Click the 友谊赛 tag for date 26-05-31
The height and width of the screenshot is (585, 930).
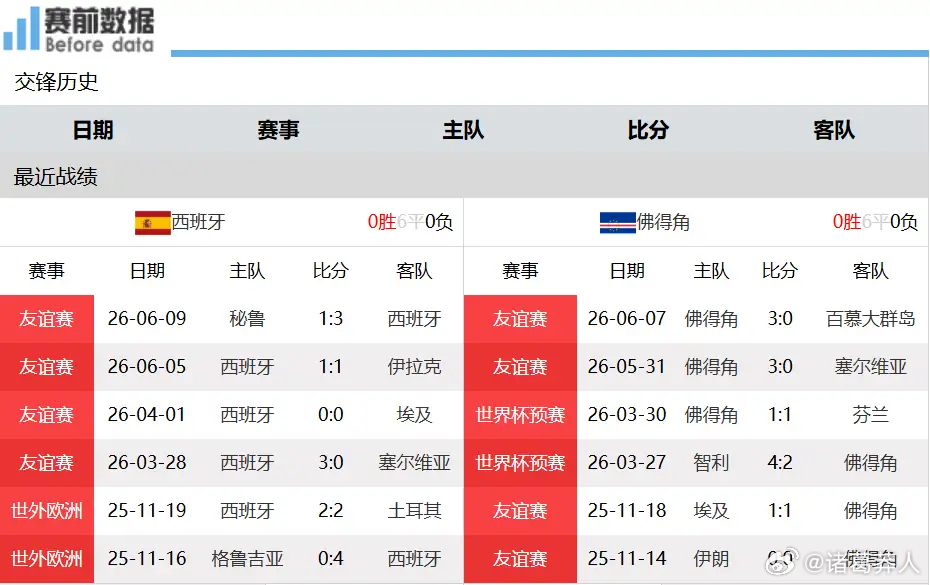point(520,367)
